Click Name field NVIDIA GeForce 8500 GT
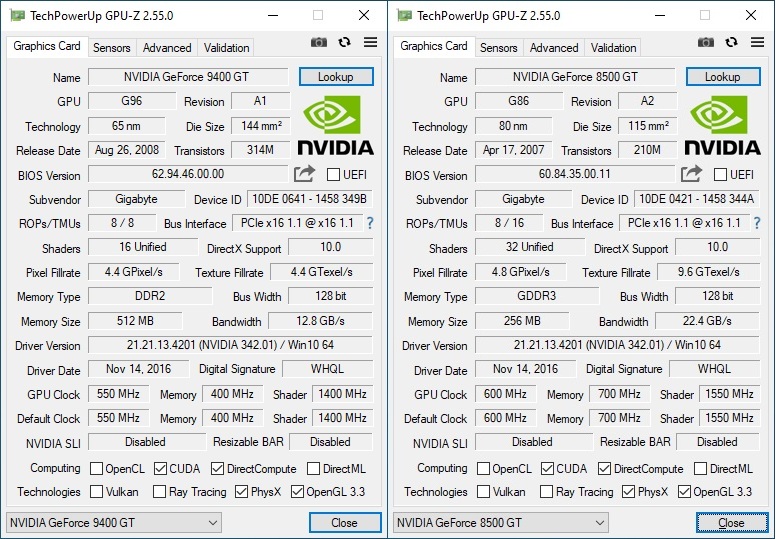 [x=575, y=77]
